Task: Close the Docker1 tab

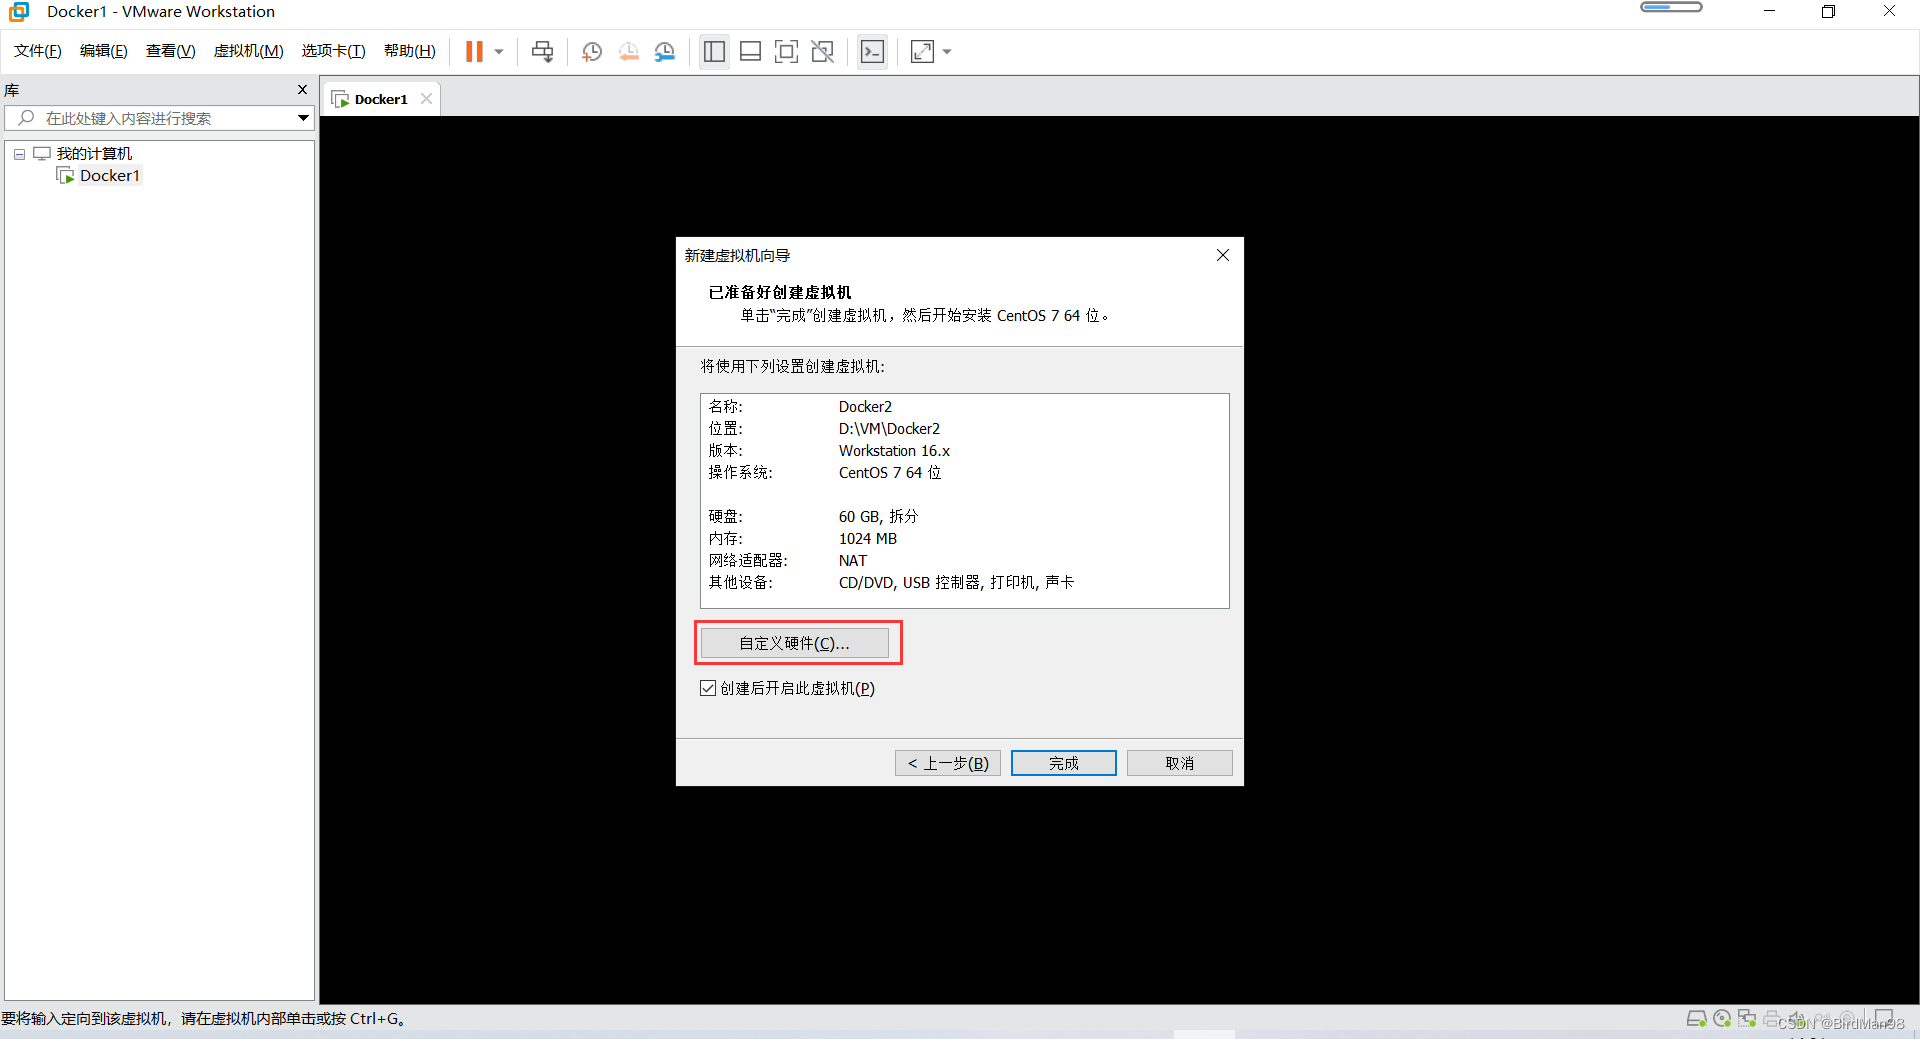Action: (x=426, y=99)
